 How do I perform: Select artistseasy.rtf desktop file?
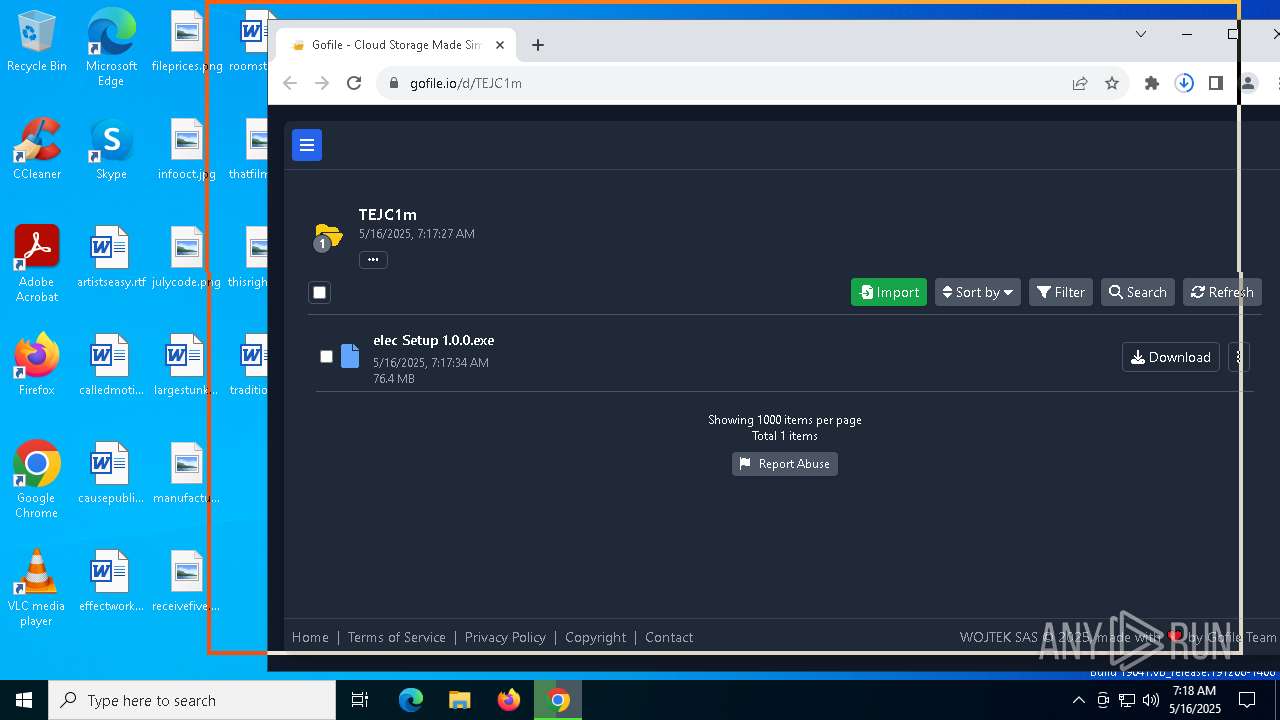(111, 258)
